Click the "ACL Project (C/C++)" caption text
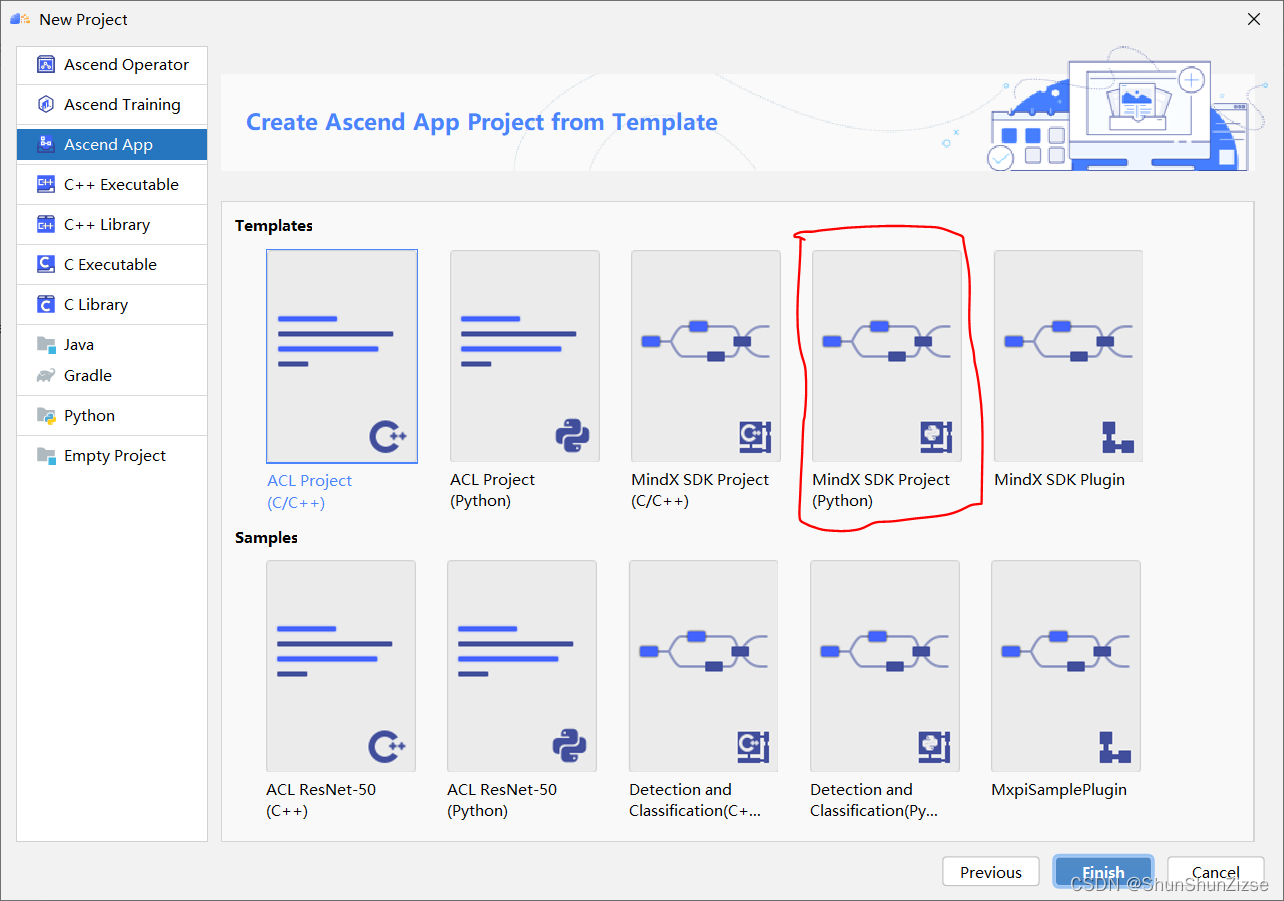Viewport: 1284px width, 901px height. tap(309, 491)
